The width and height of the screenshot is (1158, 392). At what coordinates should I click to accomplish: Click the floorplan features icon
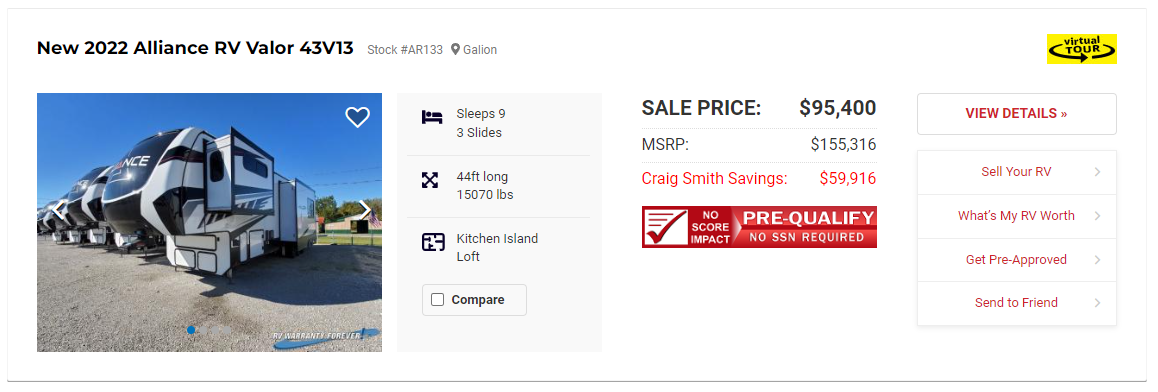coord(432,241)
